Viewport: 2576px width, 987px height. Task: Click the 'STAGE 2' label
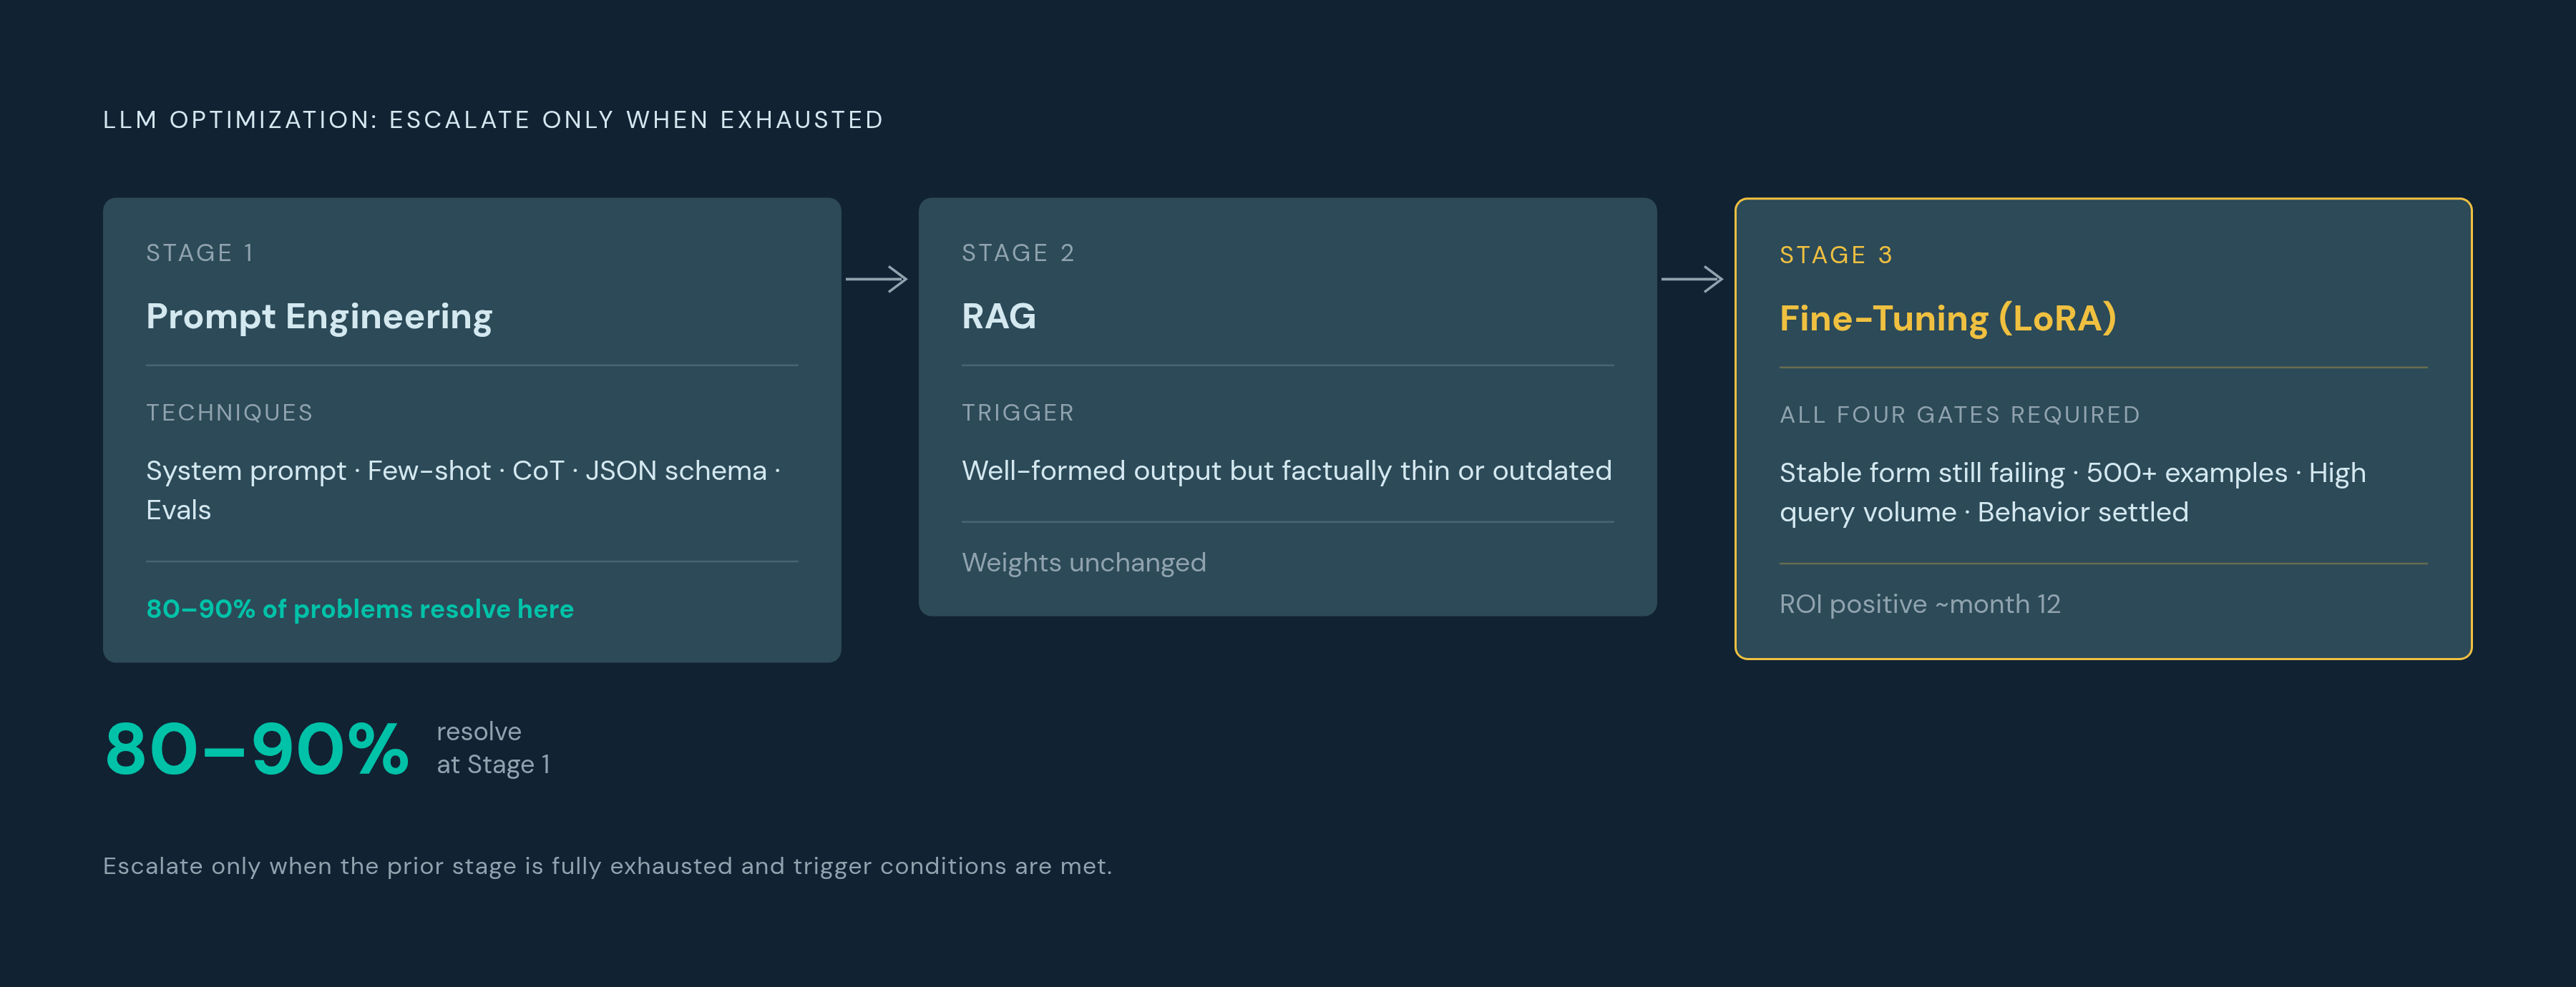[x=1018, y=253]
